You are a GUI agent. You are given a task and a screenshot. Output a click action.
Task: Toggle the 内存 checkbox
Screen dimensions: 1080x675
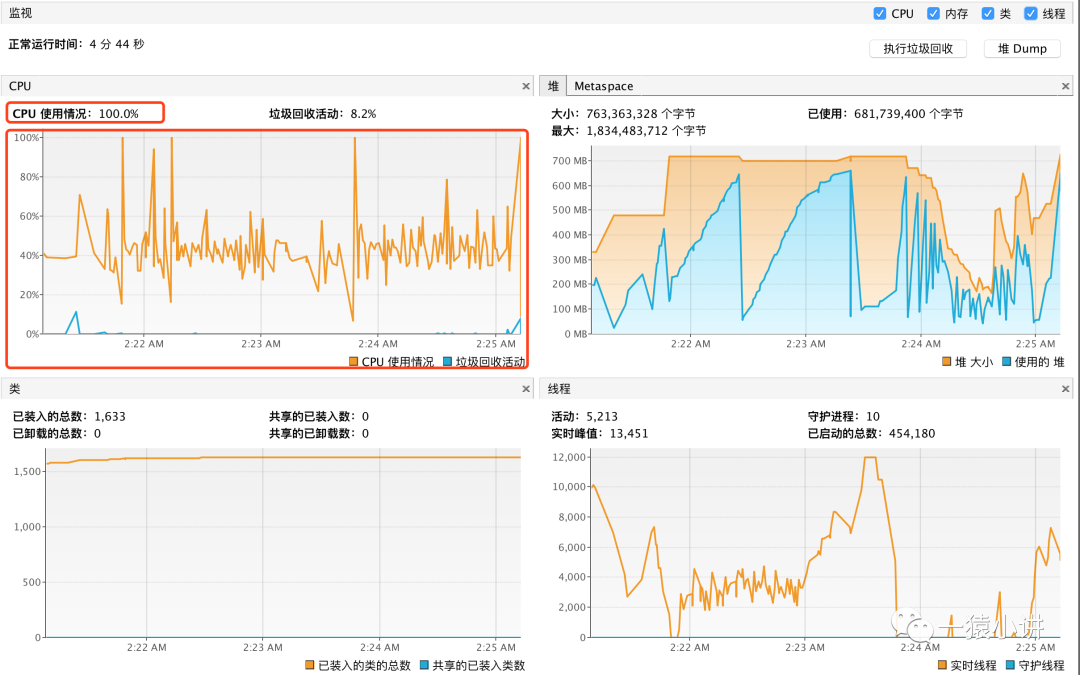pos(933,13)
